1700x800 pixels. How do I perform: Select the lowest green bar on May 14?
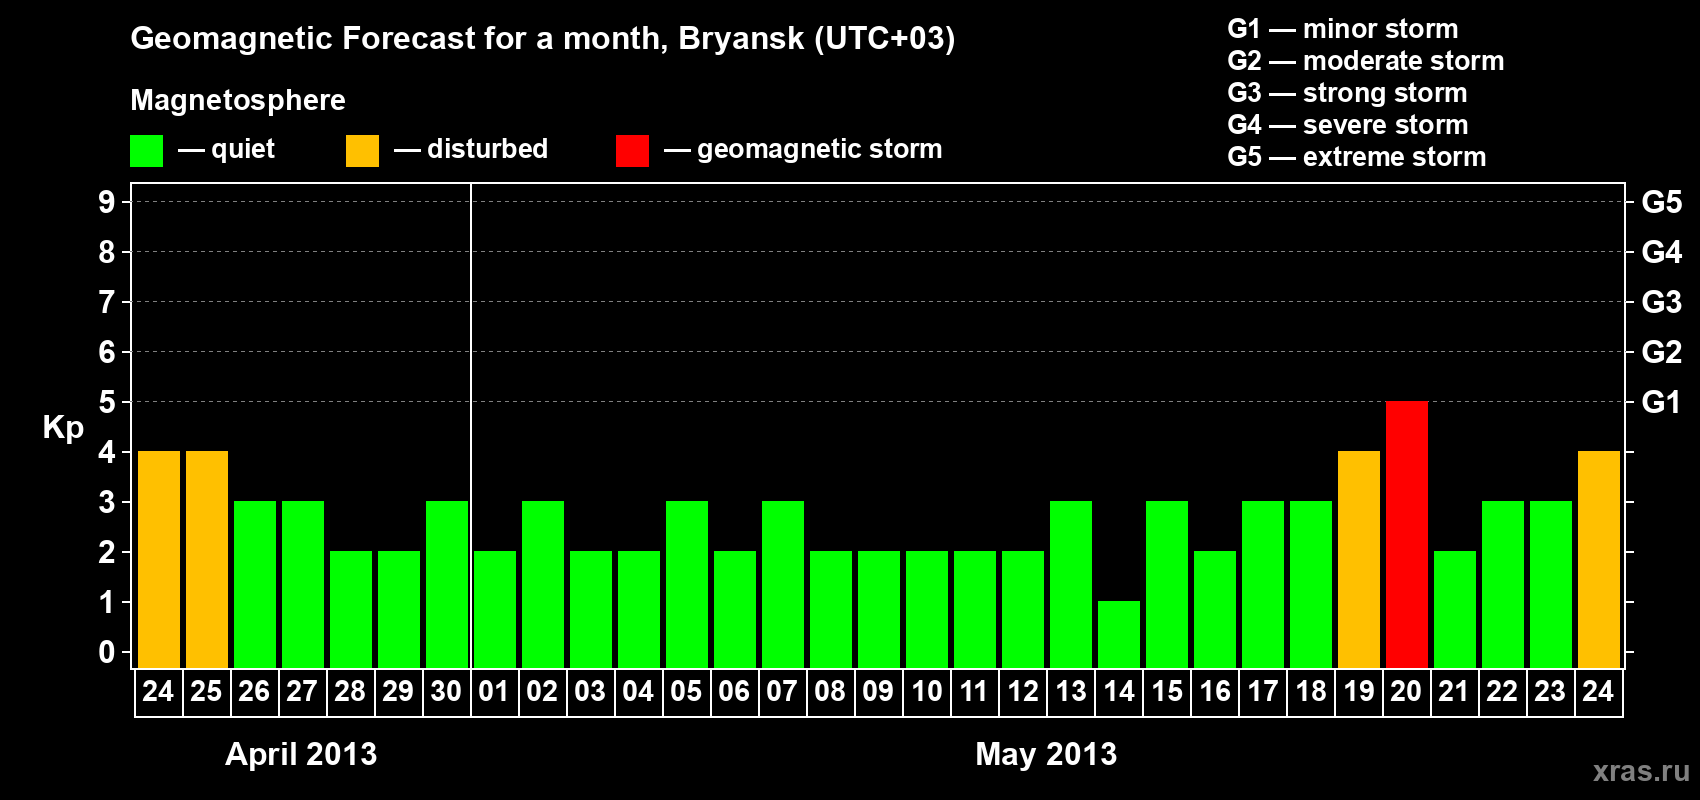tap(1119, 635)
